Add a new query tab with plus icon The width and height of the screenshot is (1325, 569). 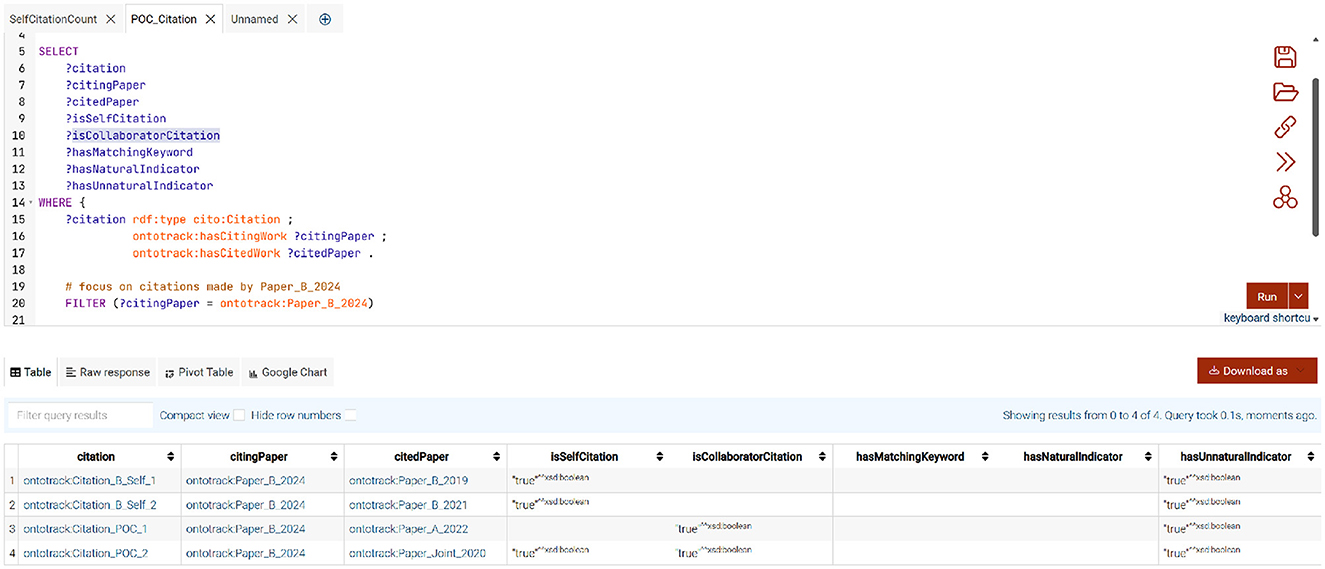point(325,19)
